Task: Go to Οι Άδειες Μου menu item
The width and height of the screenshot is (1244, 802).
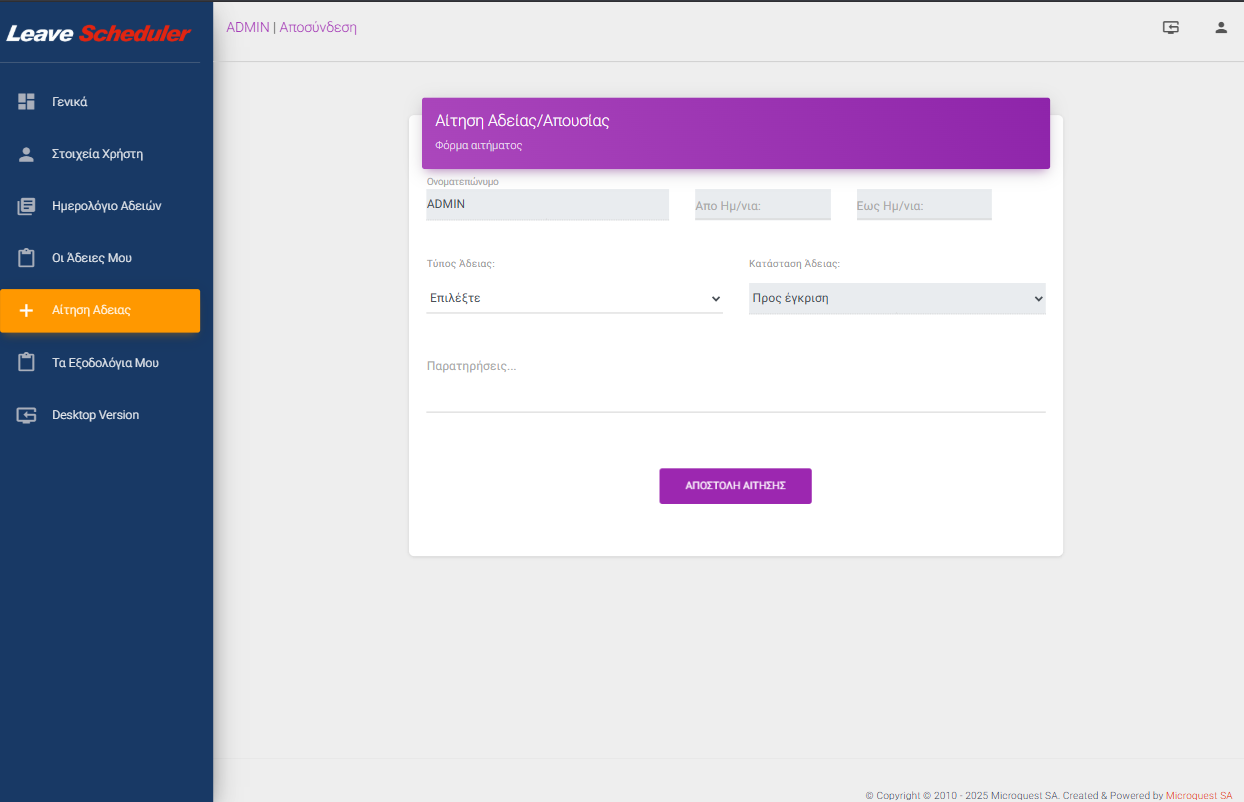Action: pos(92,258)
